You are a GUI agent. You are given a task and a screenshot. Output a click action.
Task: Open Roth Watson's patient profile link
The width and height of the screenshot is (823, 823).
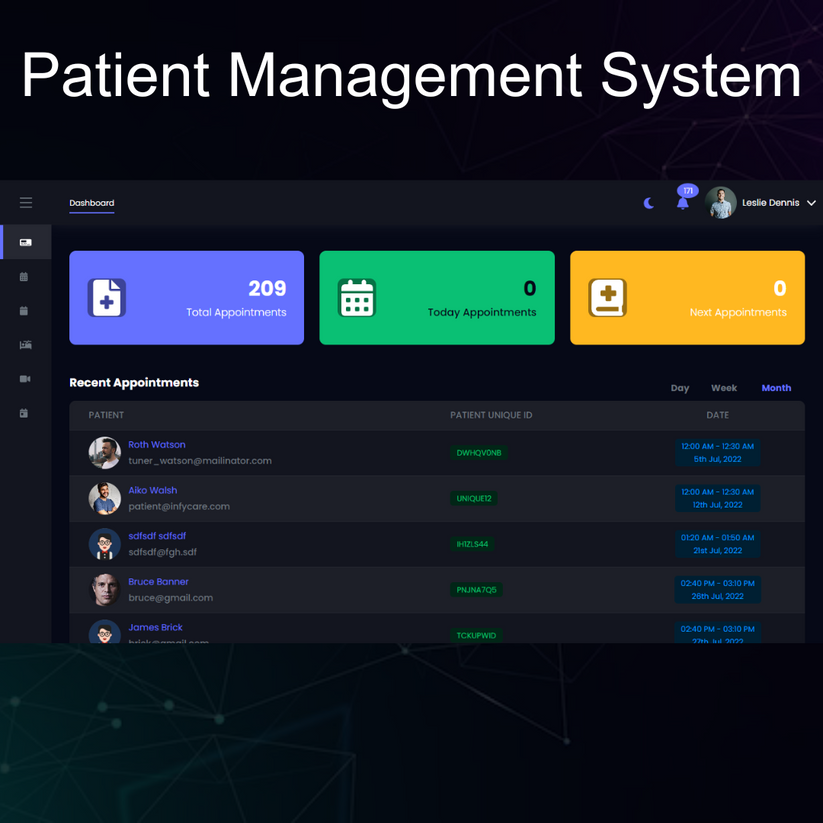[x=157, y=445]
